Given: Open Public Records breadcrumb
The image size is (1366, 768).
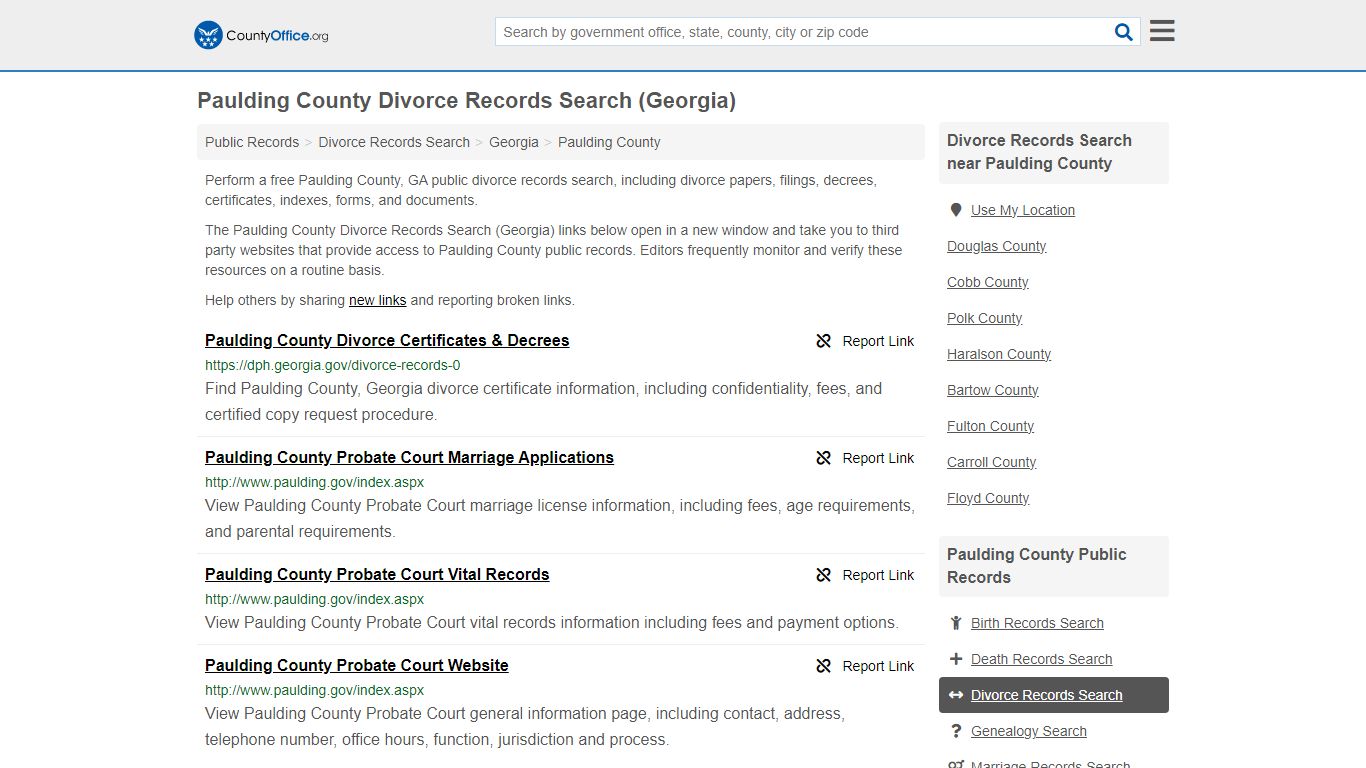Looking at the screenshot, I should pos(252,142).
